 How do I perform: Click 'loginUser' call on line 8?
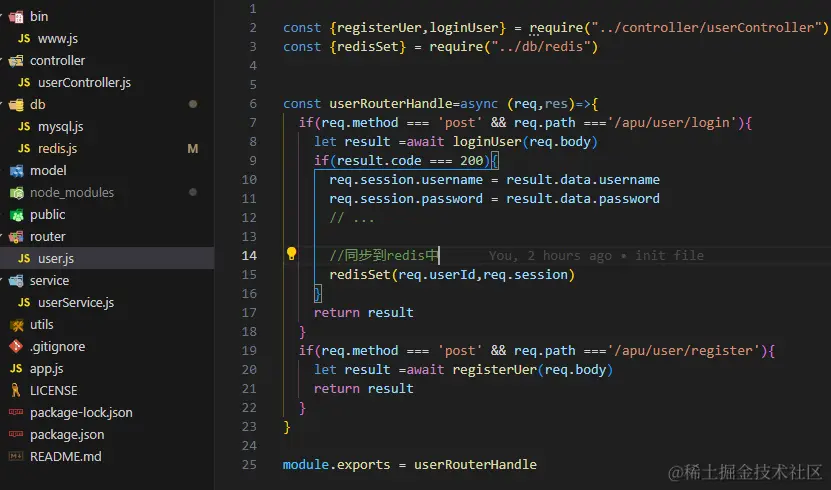point(487,142)
